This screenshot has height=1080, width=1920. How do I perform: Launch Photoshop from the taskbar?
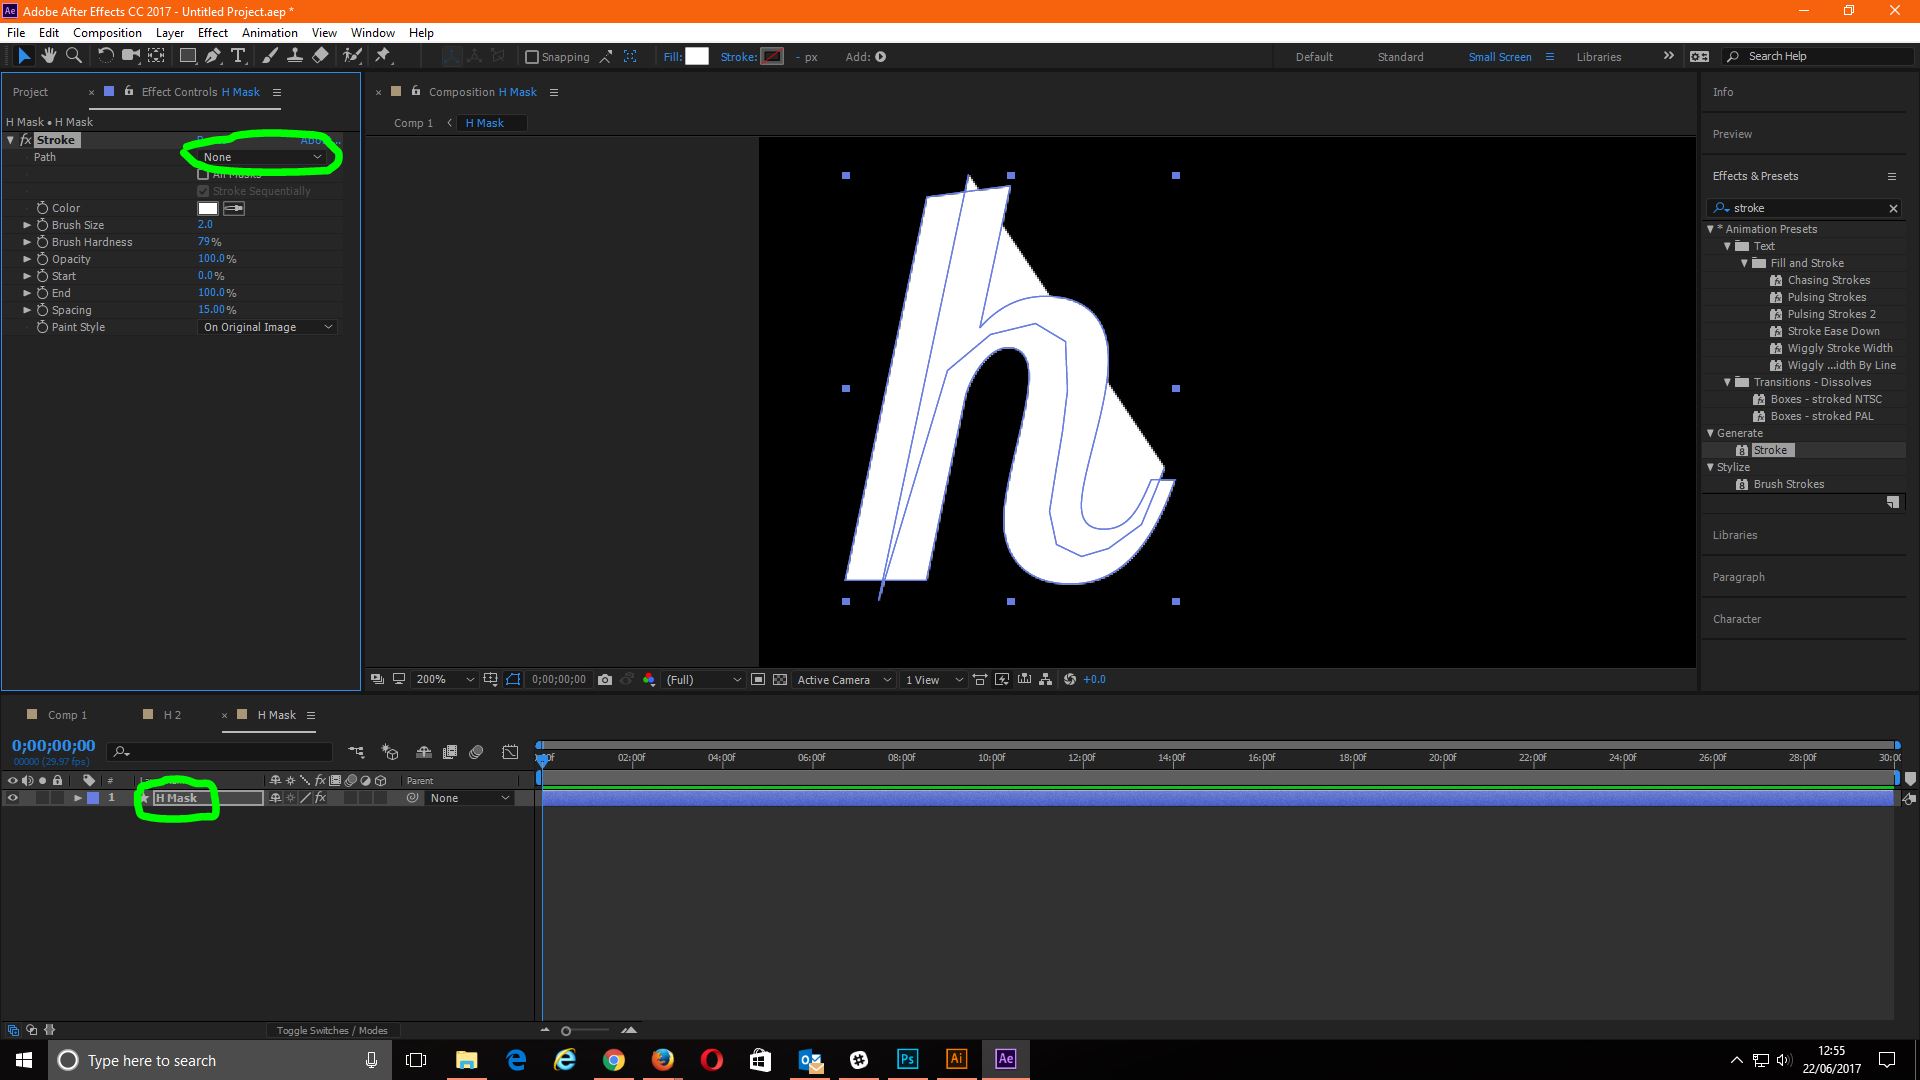[907, 1060]
